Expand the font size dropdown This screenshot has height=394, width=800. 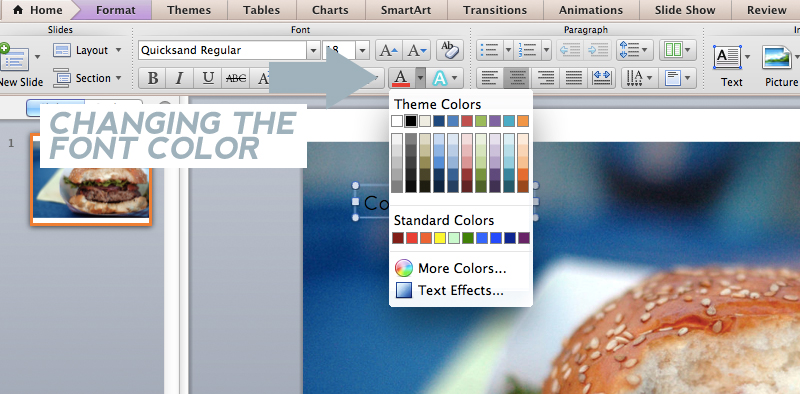click(x=362, y=50)
